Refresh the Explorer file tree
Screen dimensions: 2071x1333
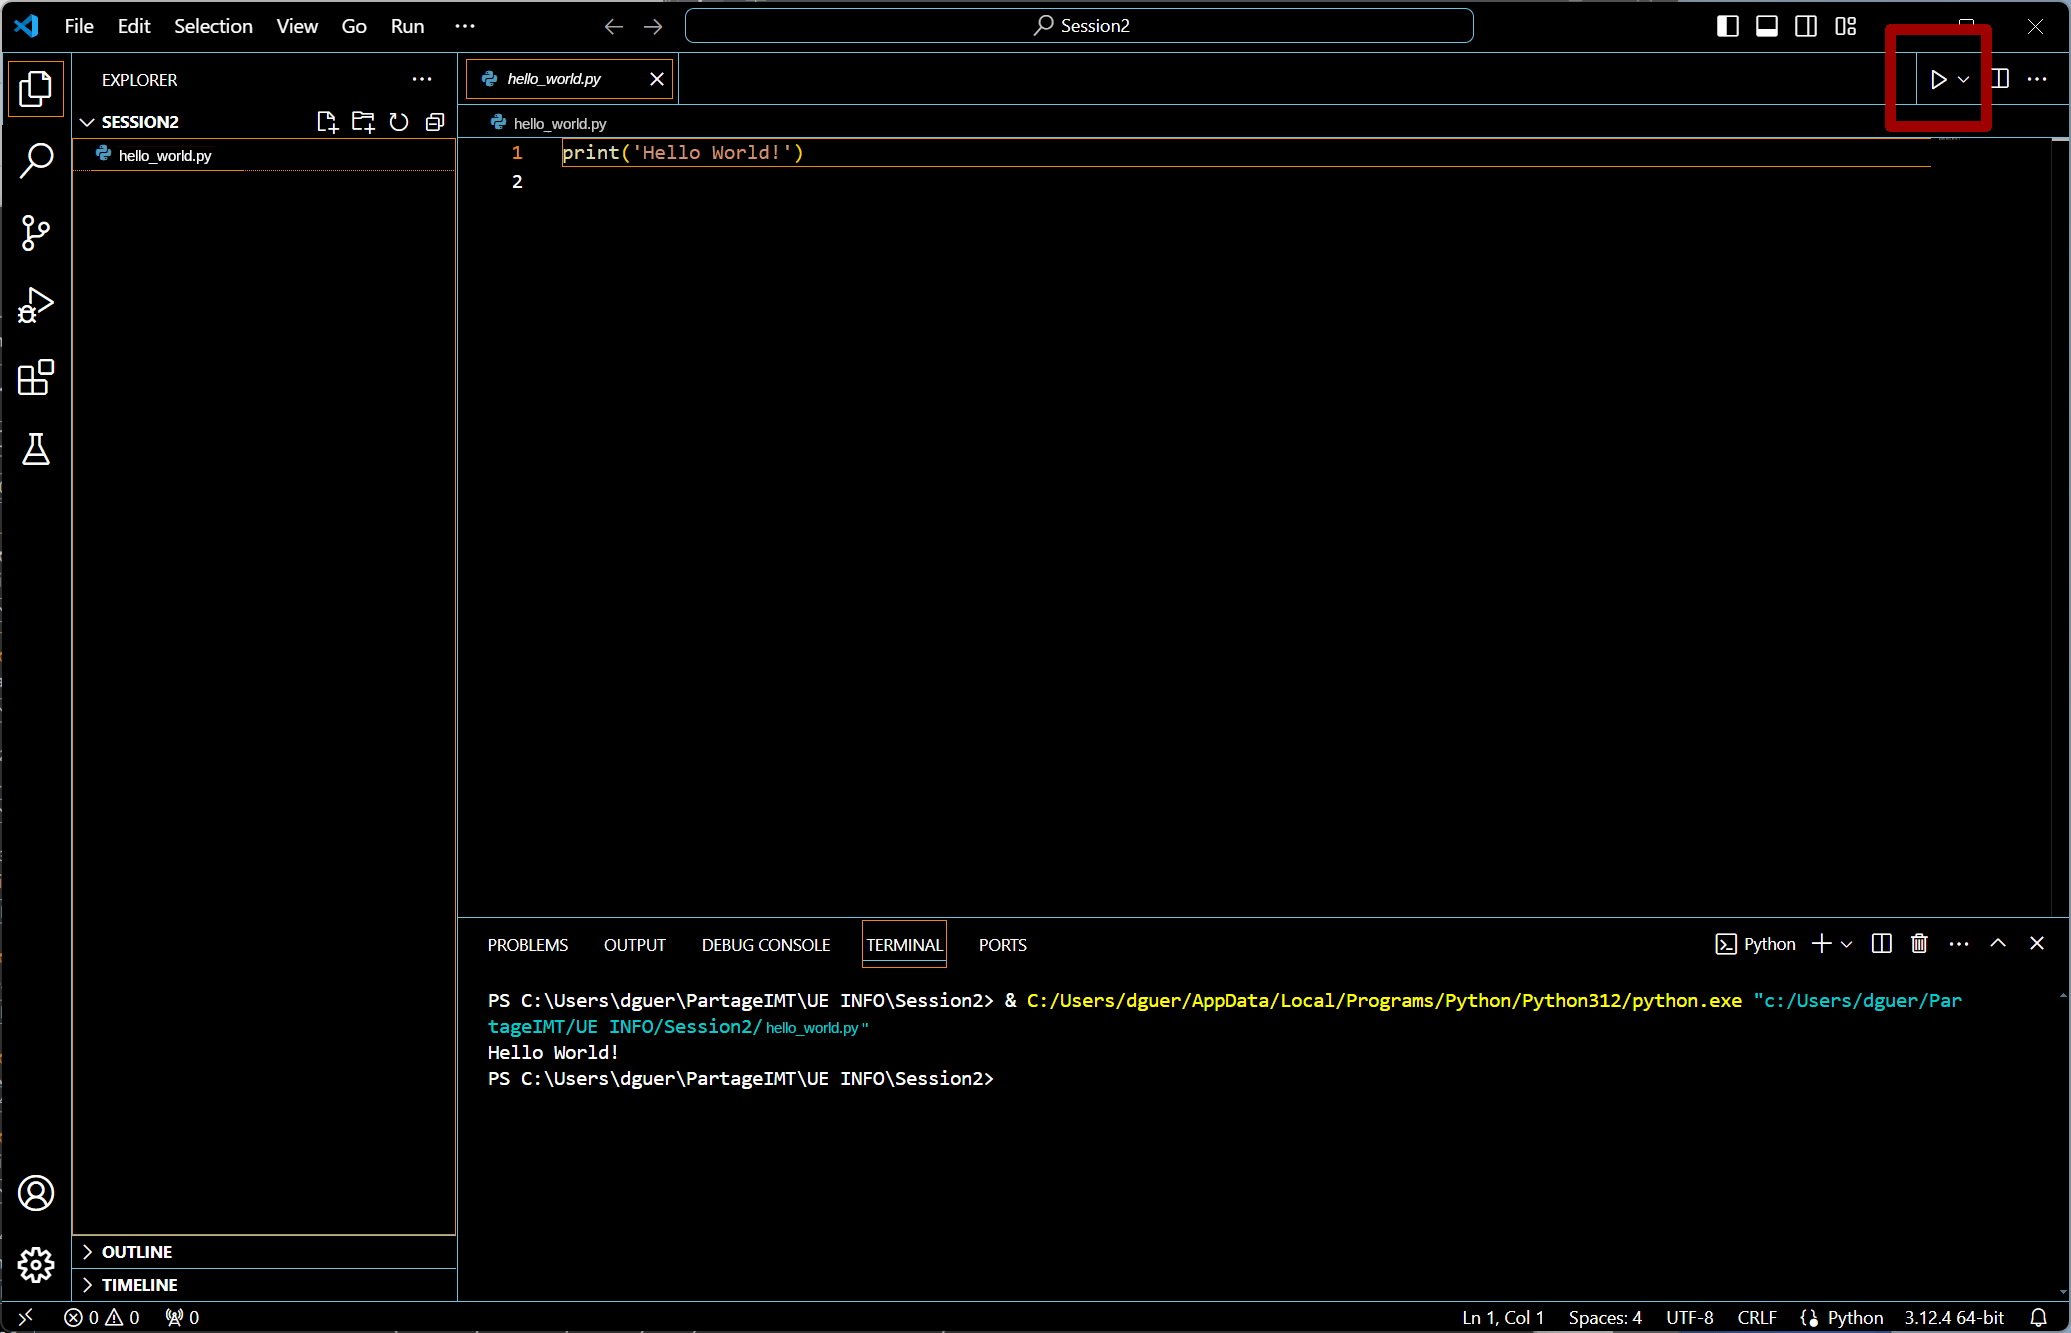pos(399,122)
